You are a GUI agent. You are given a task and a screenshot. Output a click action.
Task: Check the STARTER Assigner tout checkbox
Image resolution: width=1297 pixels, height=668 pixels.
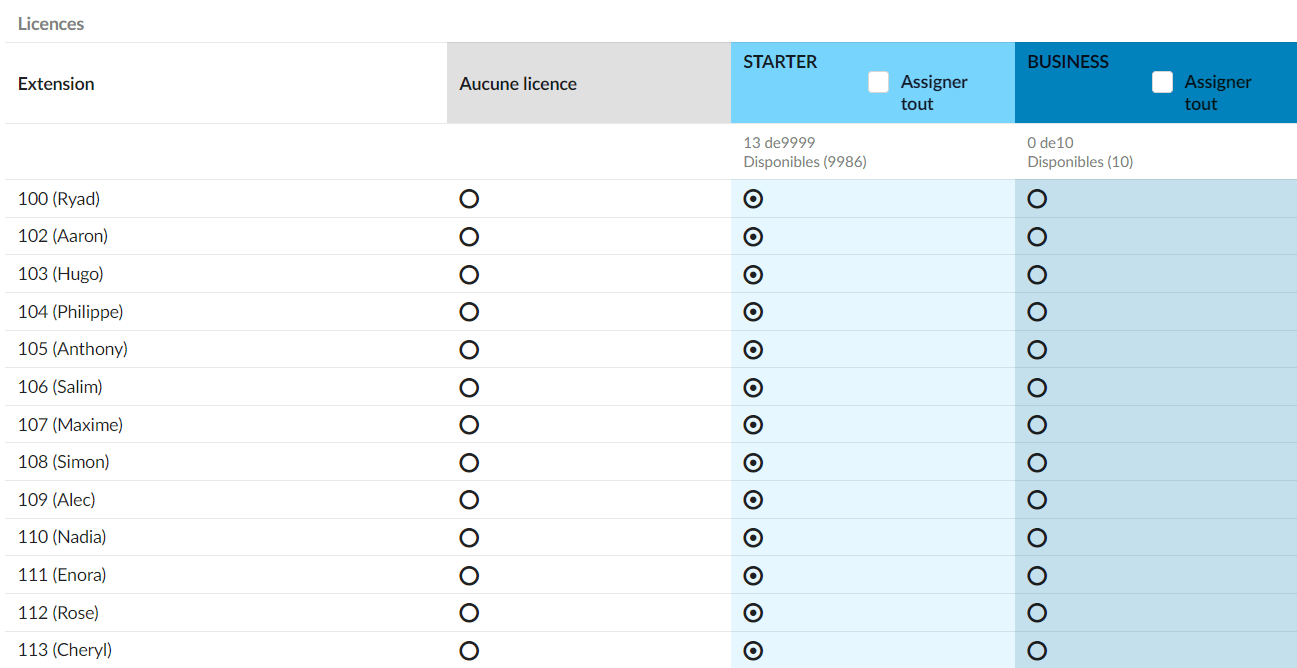click(878, 82)
